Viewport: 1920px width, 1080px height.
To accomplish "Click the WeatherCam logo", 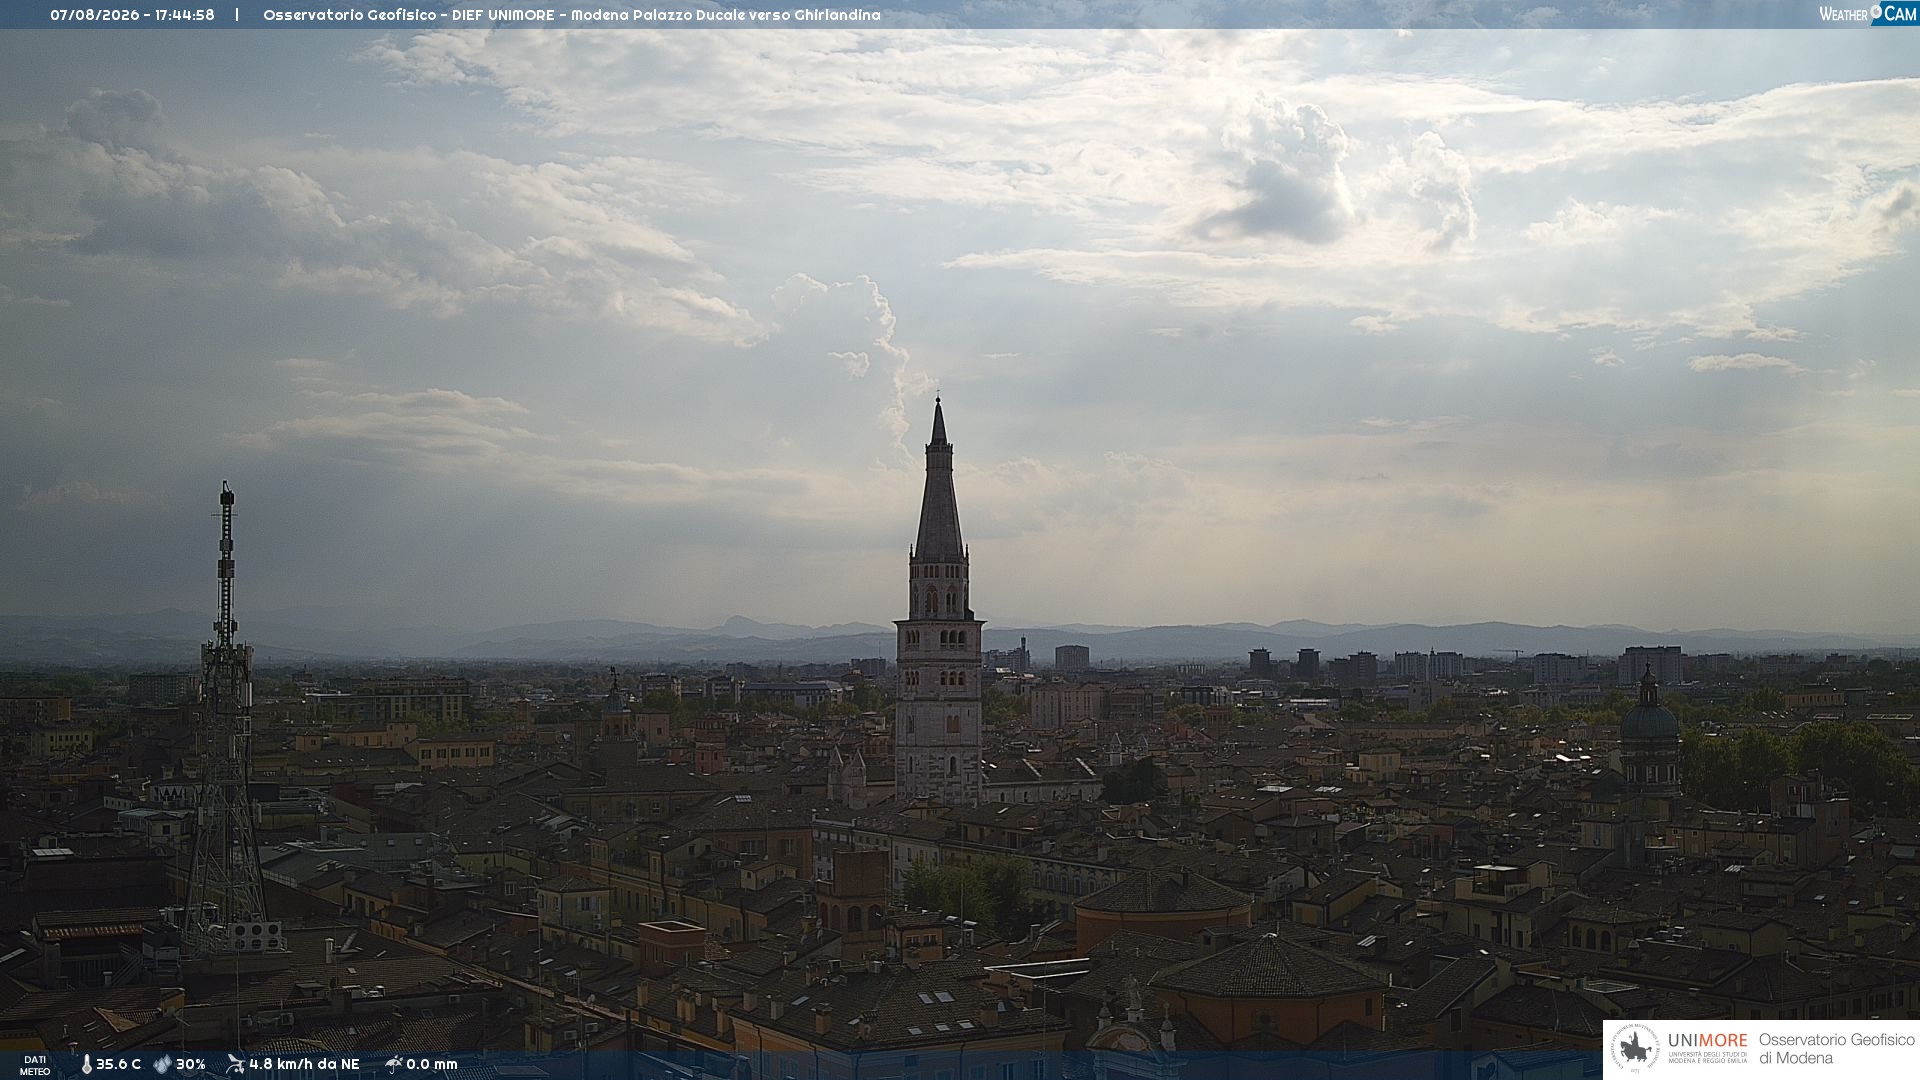I will (x=1868, y=14).
